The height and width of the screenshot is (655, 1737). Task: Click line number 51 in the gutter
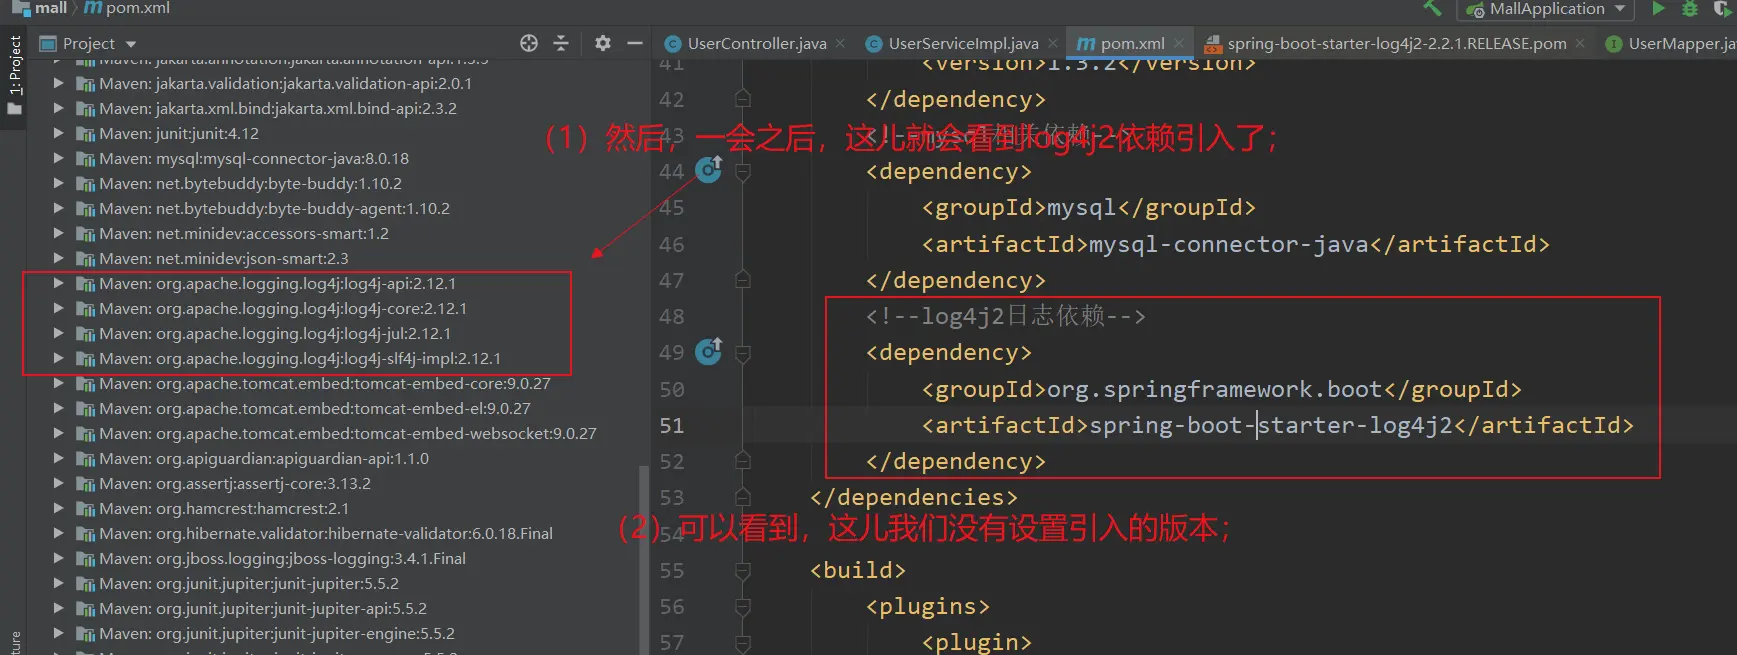[x=672, y=426]
